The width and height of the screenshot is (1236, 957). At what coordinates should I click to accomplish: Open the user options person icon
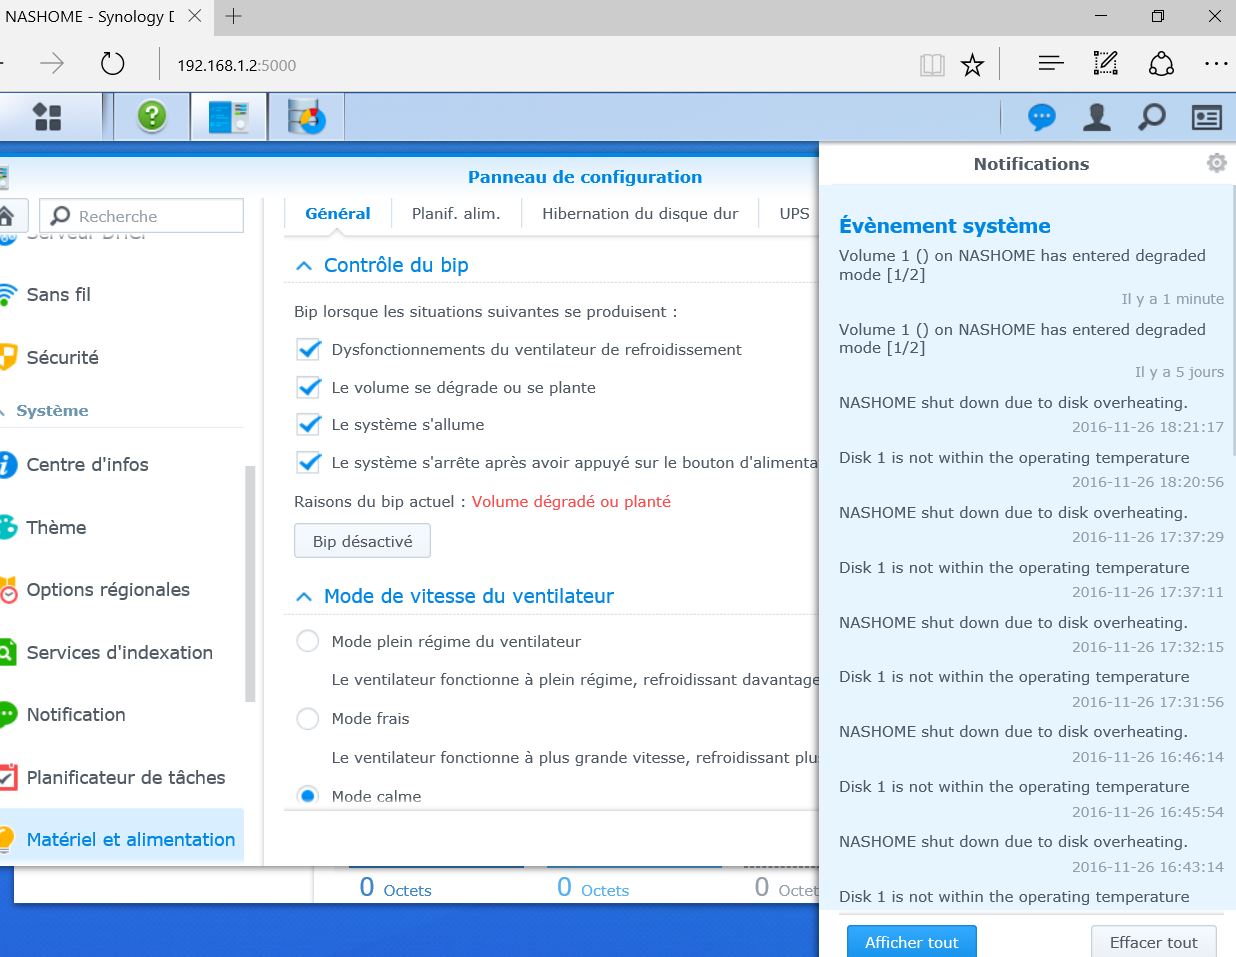coord(1097,117)
